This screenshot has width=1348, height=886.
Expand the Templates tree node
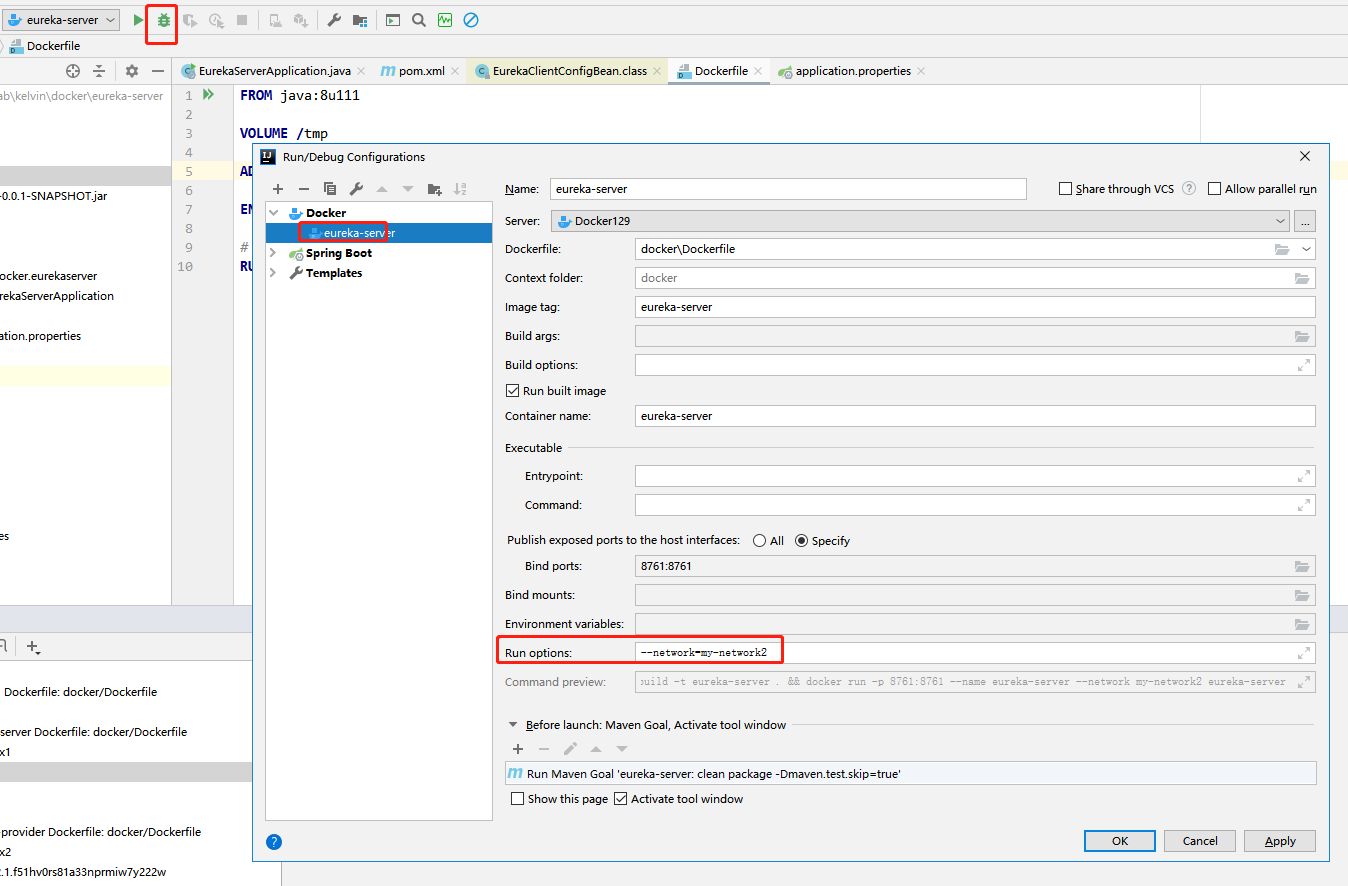tap(274, 273)
